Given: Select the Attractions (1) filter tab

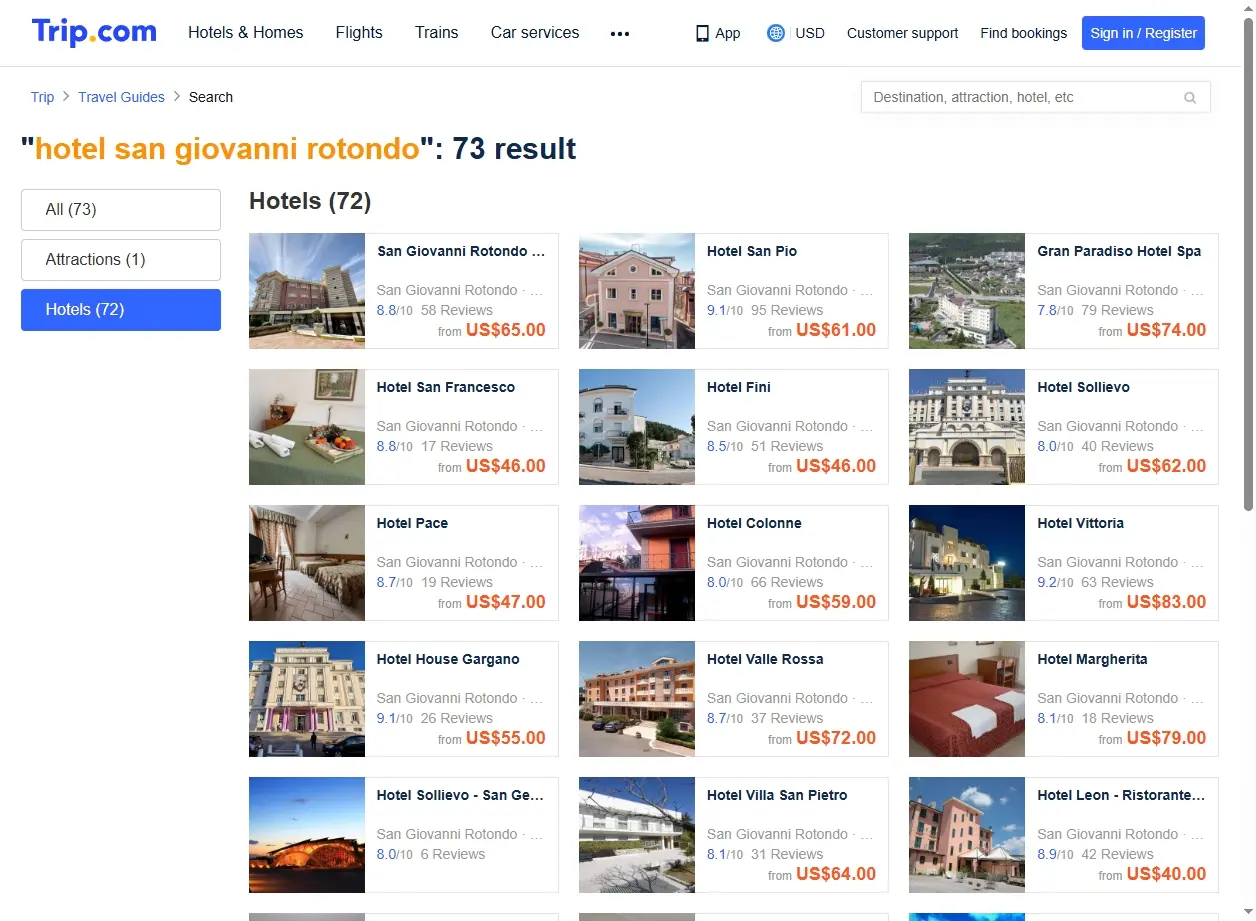Looking at the screenshot, I should [x=121, y=260].
